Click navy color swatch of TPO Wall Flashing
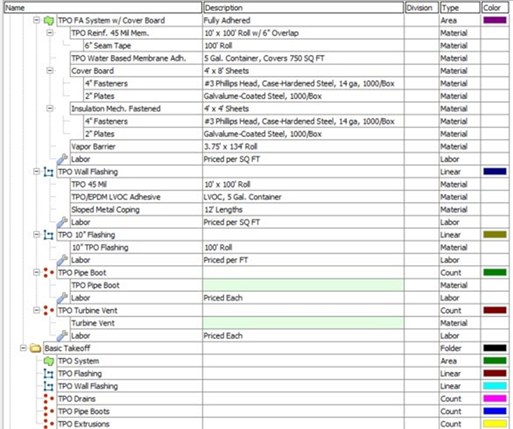 [495, 172]
